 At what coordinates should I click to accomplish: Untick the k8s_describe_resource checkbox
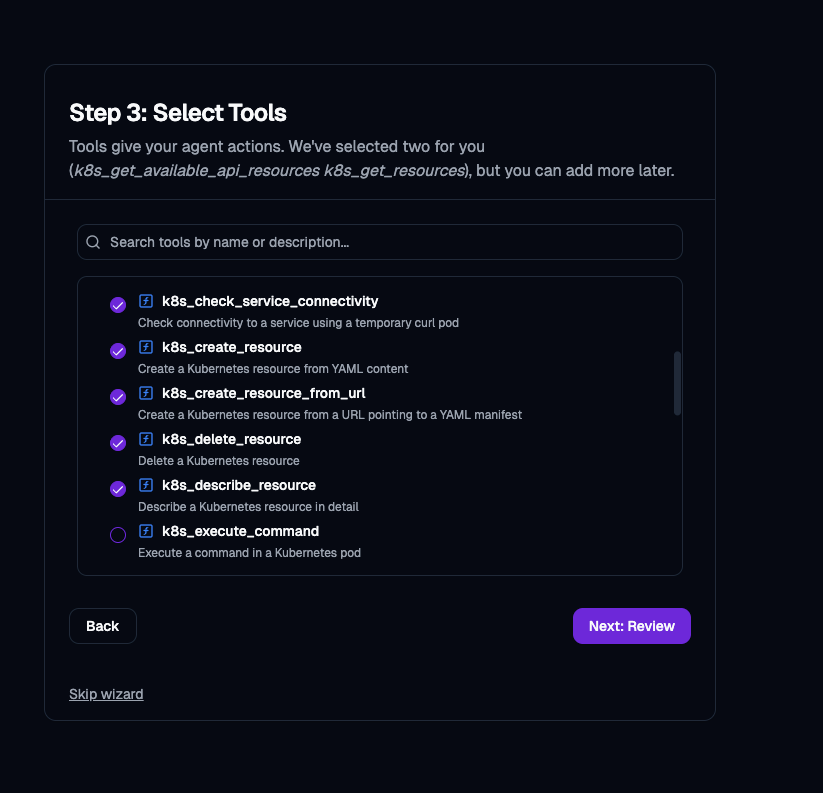(118, 489)
